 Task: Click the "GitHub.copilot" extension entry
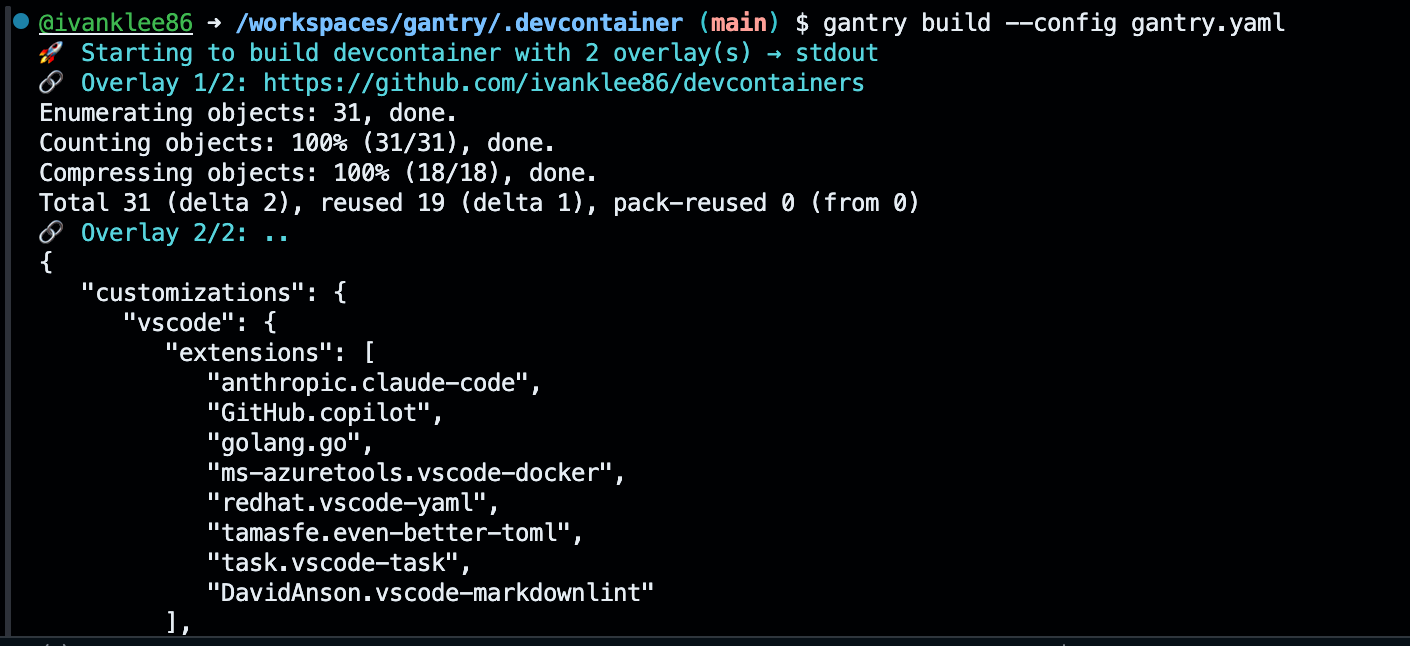pyautogui.click(x=325, y=413)
